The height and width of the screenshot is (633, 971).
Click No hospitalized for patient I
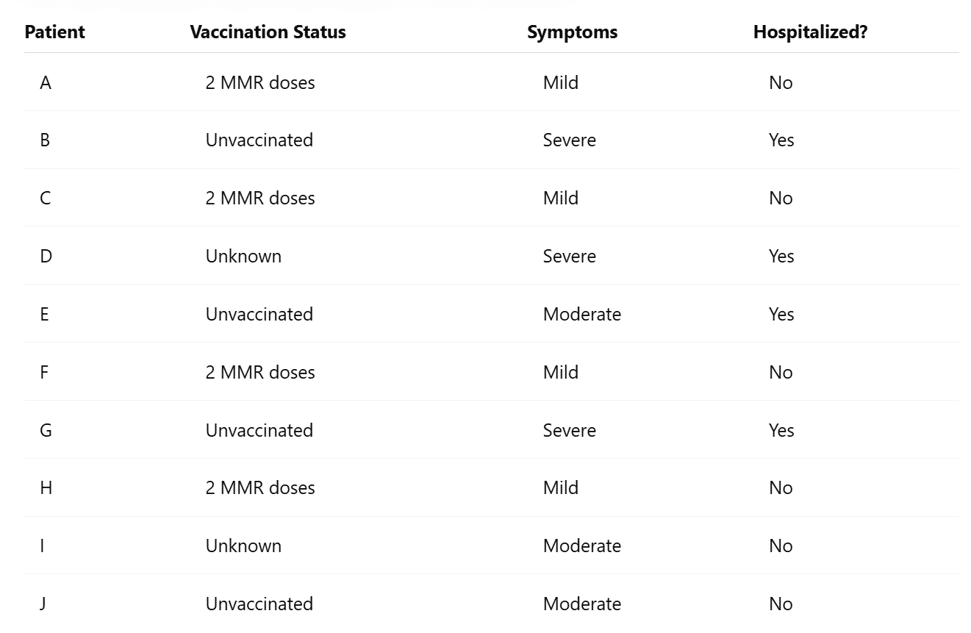pos(780,546)
